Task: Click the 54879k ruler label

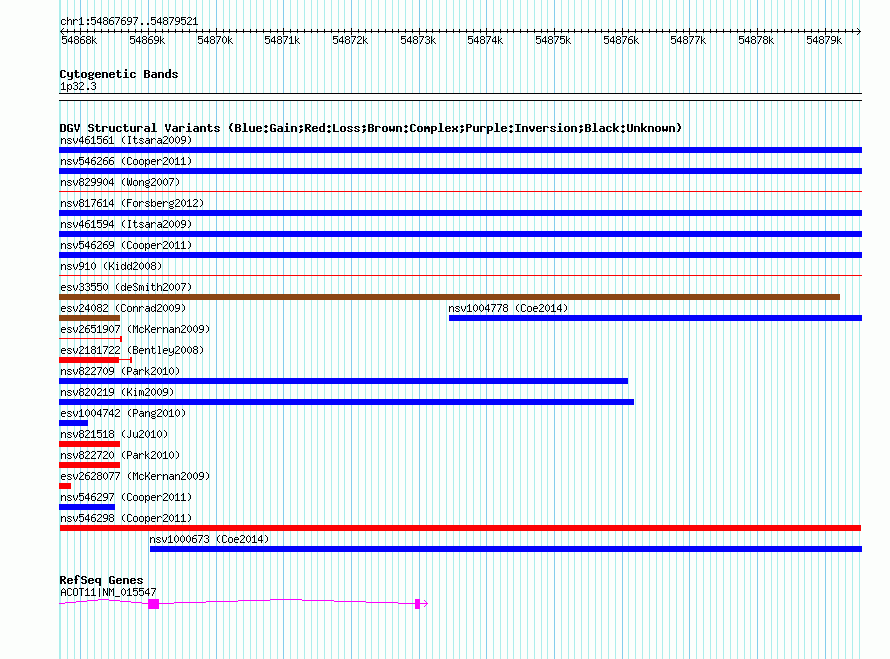Action: pyautogui.click(x=824, y=40)
